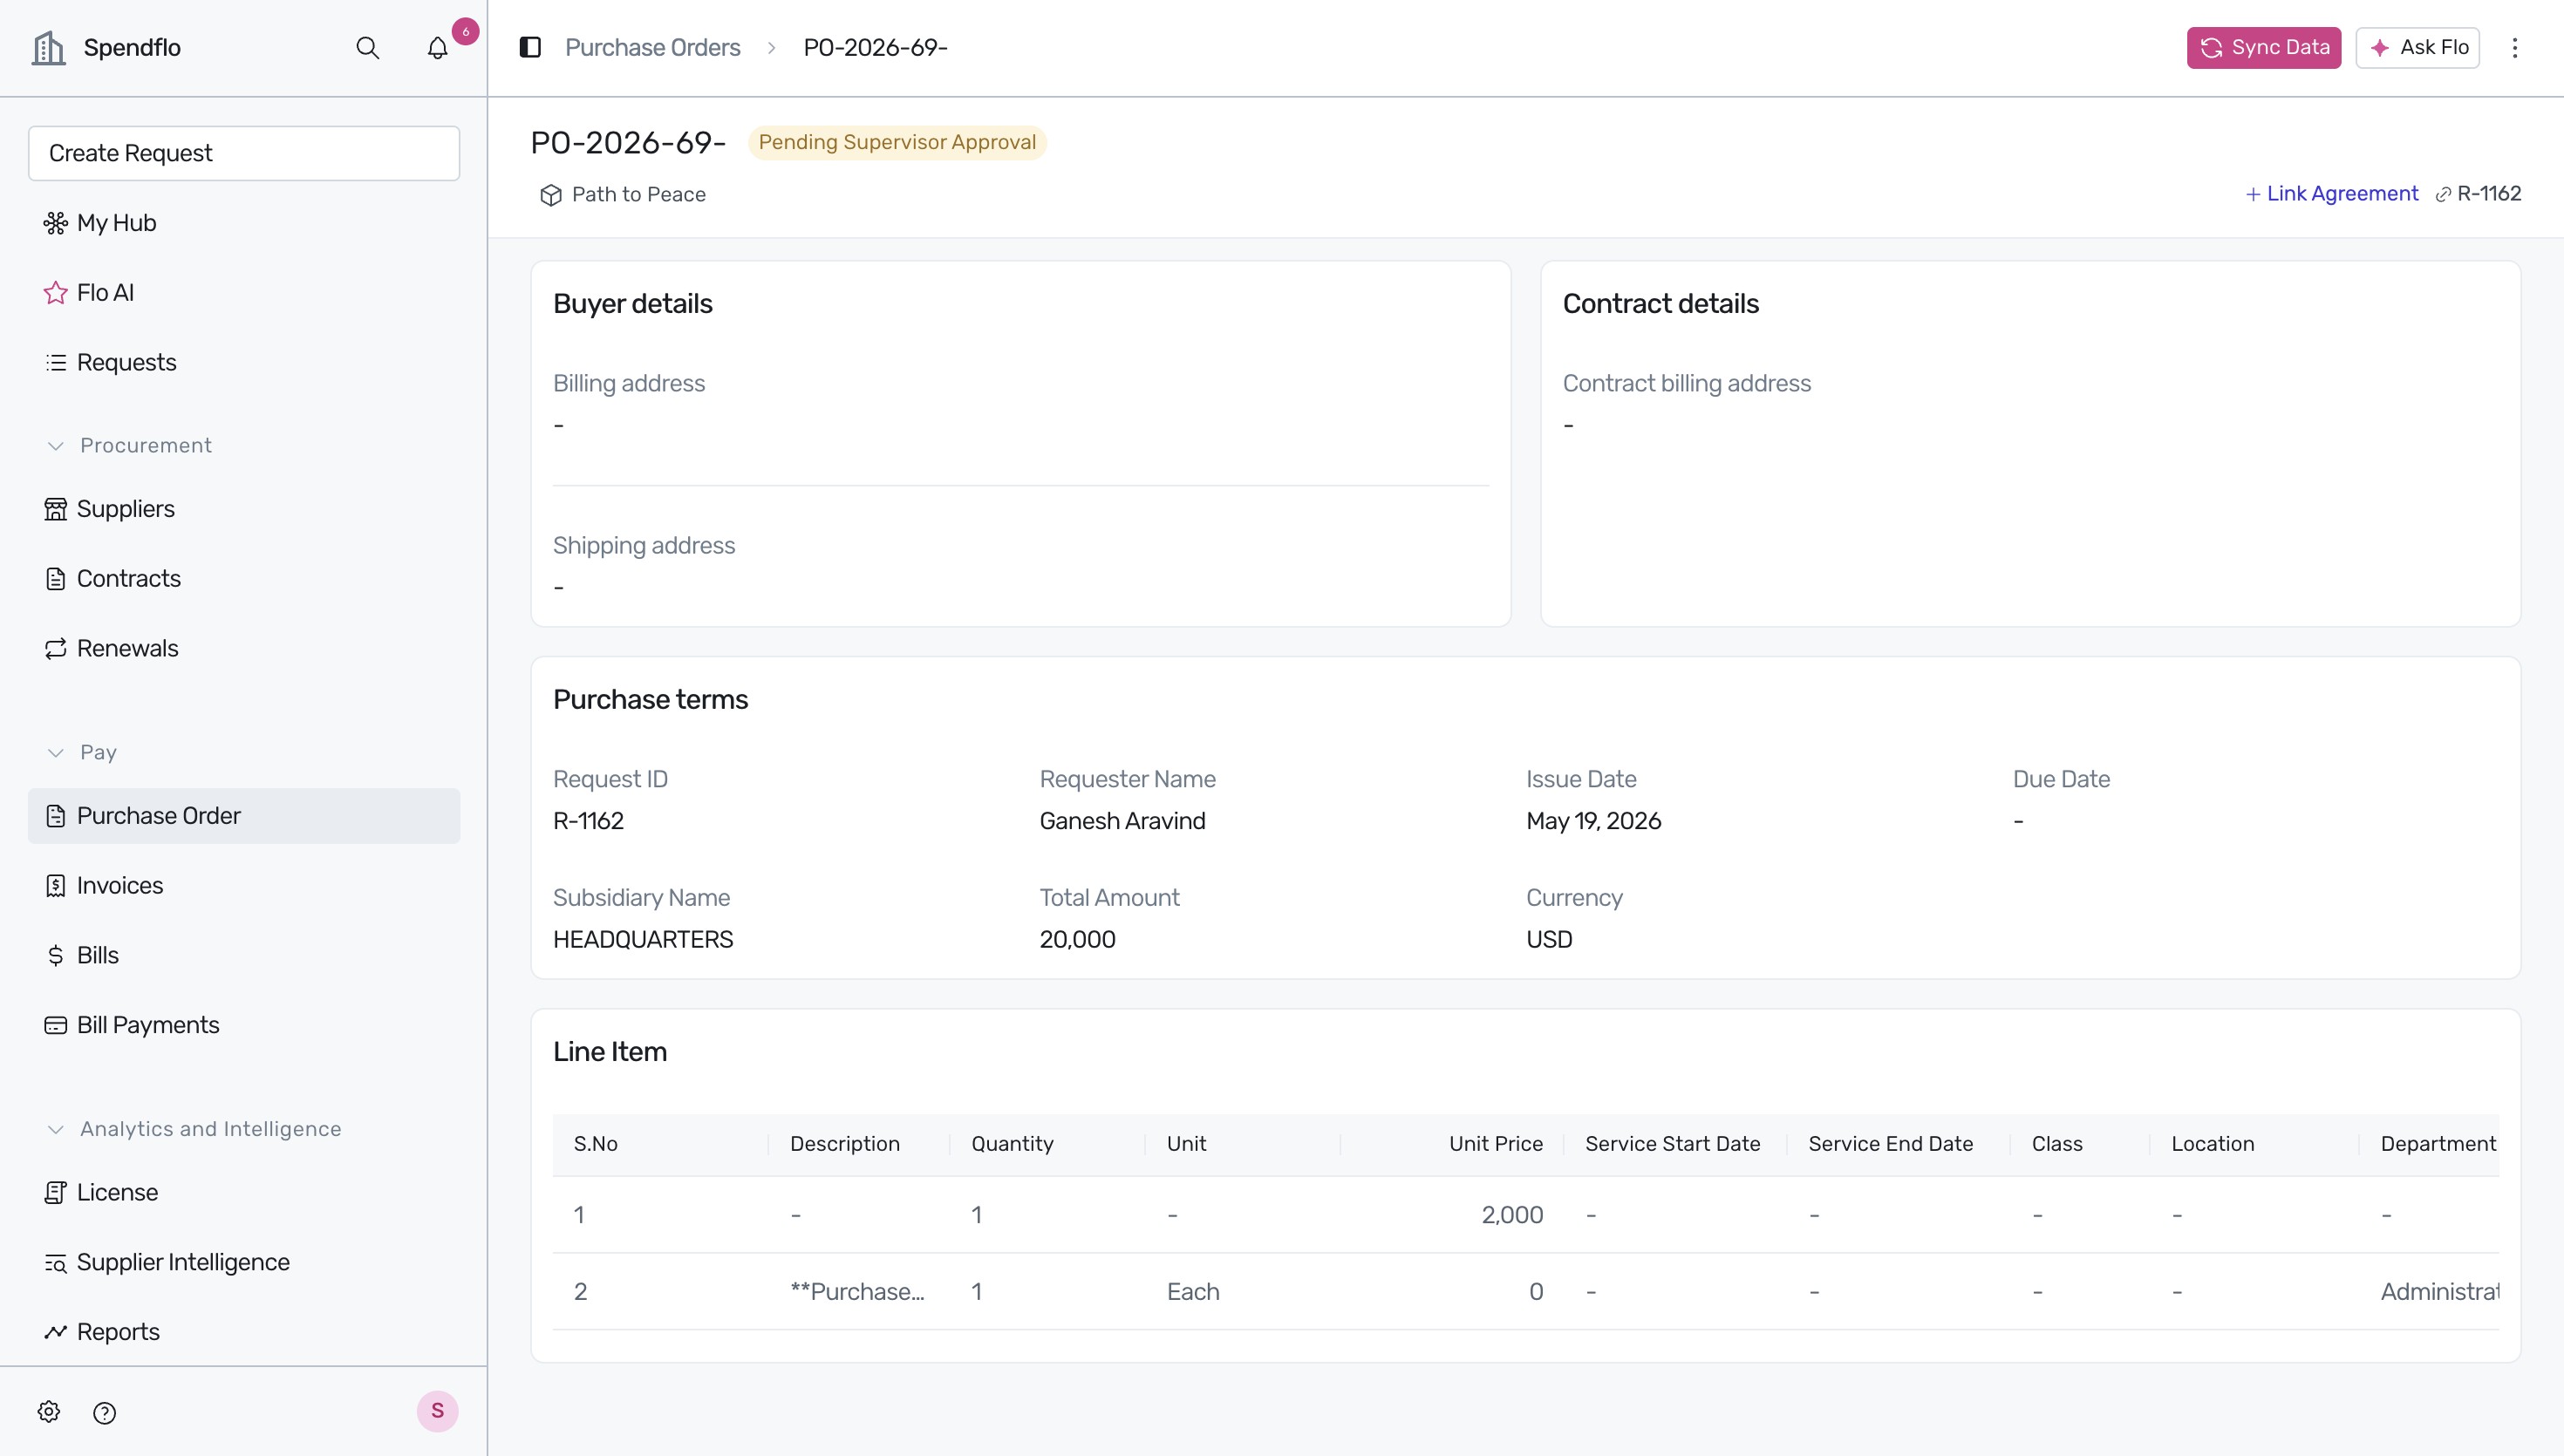2564x1456 pixels.
Task: Click the Path to Peace box icon
Action: pyautogui.click(x=550, y=195)
